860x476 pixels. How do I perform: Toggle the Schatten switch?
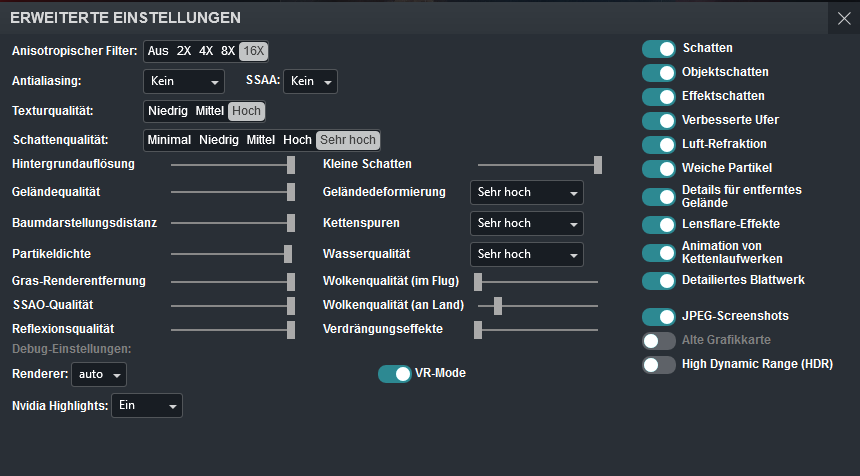pyautogui.click(x=659, y=48)
